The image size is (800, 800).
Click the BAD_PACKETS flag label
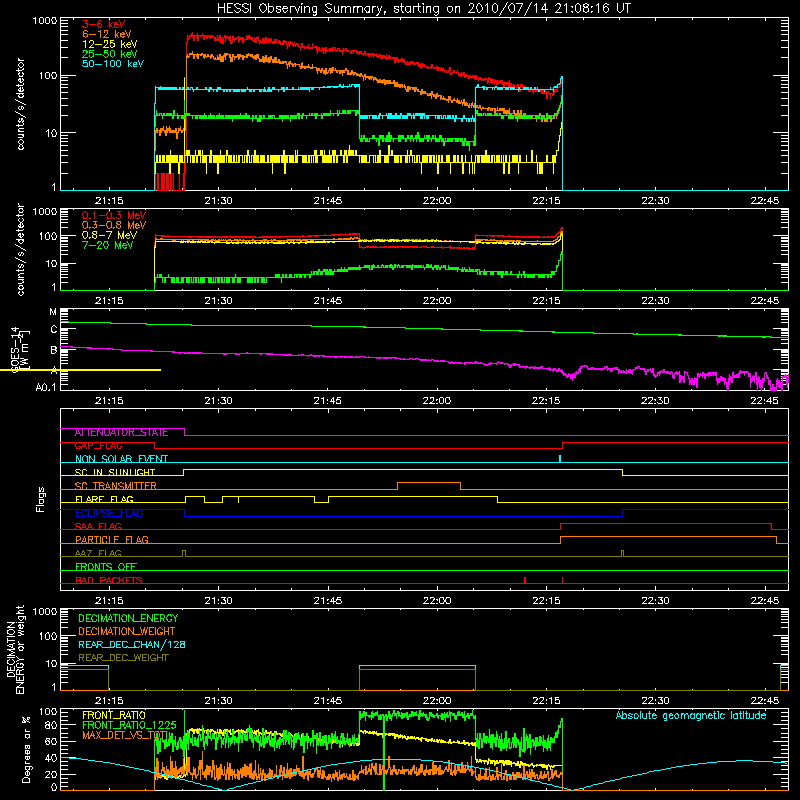point(109,580)
